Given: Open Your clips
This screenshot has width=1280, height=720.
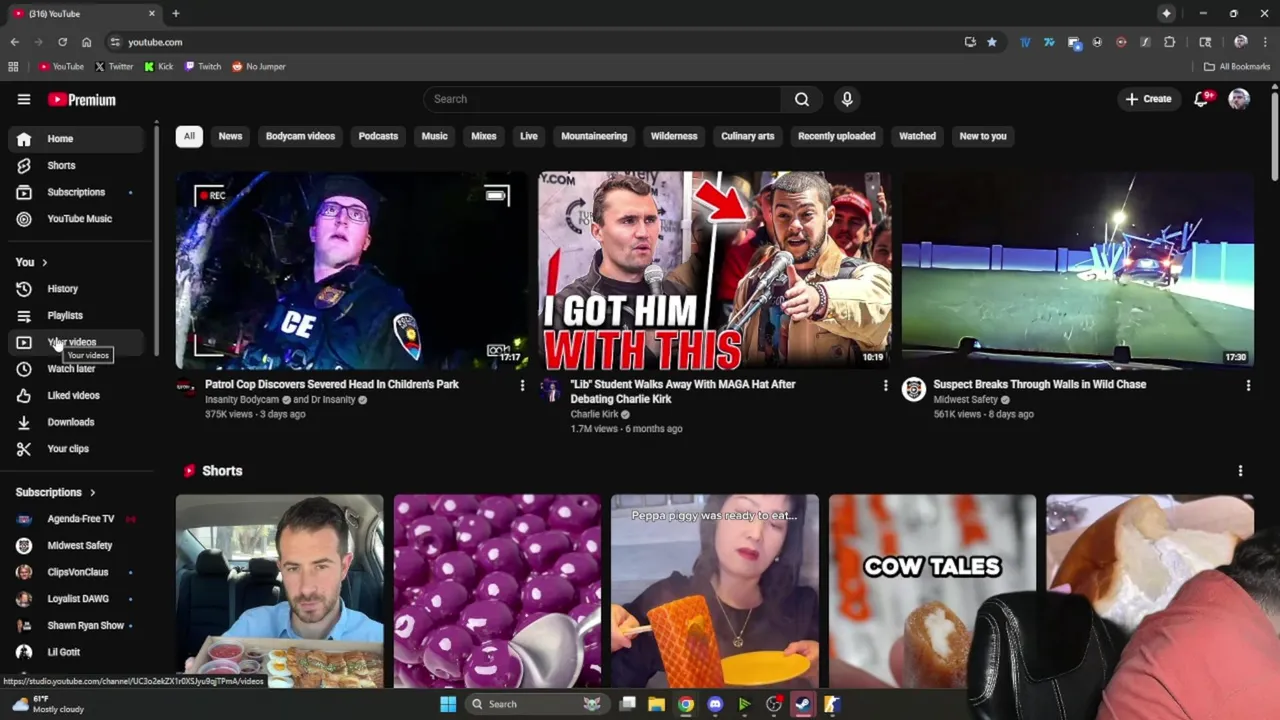Looking at the screenshot, I should coord(76,449).
